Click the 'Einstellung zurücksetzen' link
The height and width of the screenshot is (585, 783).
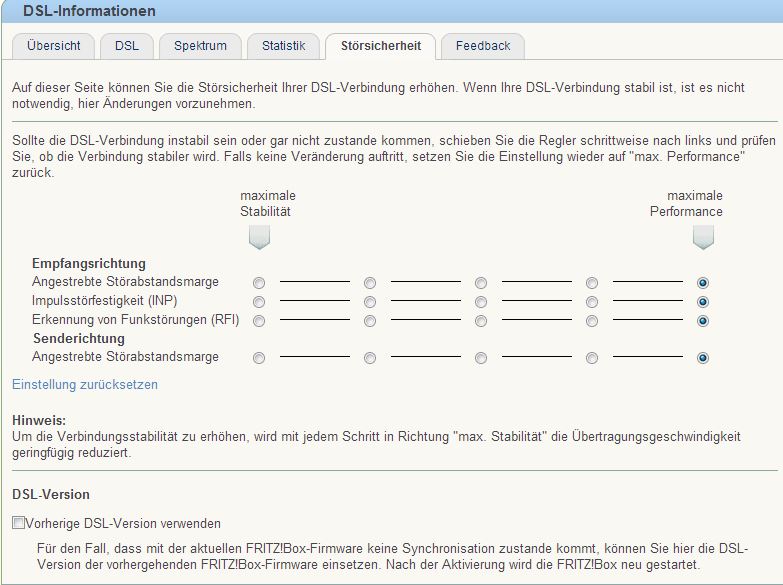tap(85, 384)
